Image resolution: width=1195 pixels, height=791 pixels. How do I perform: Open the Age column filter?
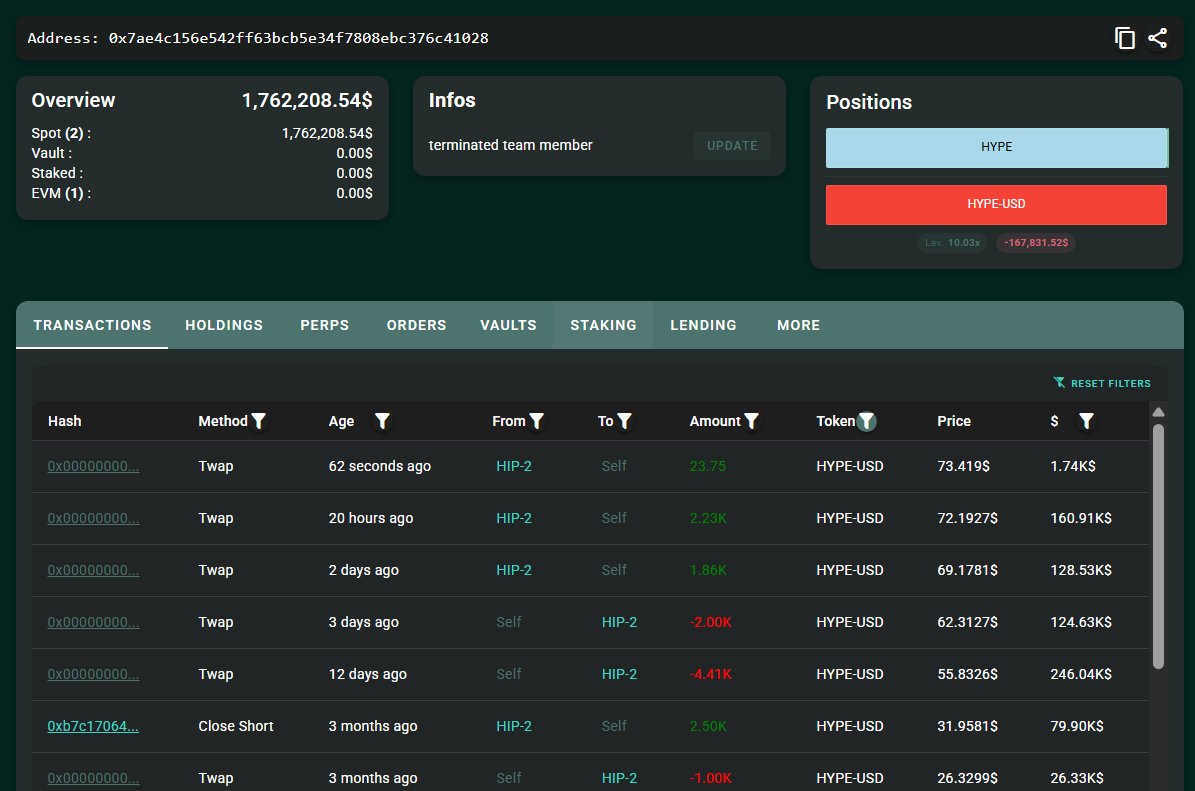click(x=383, y=421)
